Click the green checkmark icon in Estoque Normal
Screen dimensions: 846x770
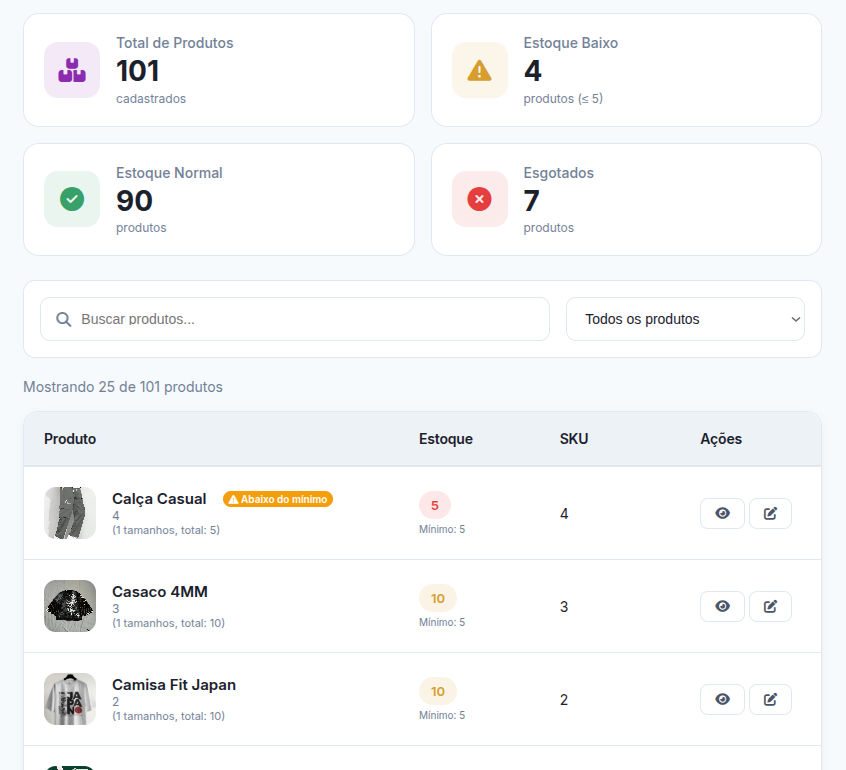point(72,199)
